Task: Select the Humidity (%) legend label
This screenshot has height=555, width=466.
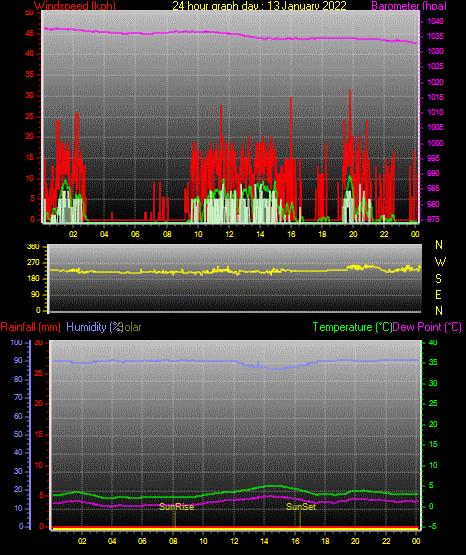Action: pyautogui.click(x=94, y=327)
